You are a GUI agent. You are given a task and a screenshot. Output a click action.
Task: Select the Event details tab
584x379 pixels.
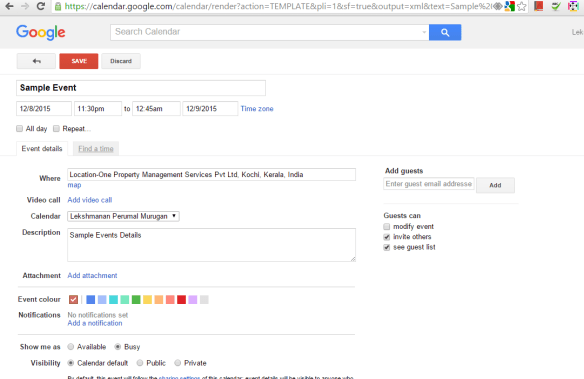[42, 149]
